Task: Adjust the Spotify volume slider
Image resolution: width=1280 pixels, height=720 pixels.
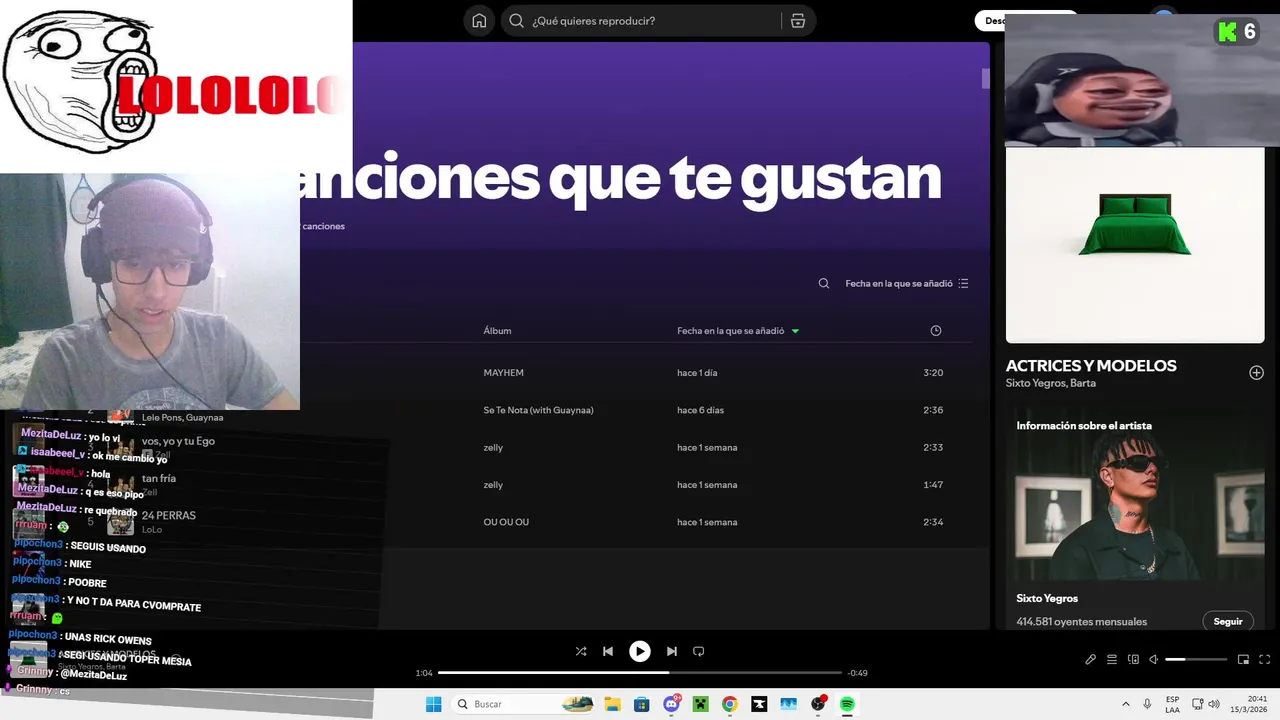Action: click(1196, 659)
